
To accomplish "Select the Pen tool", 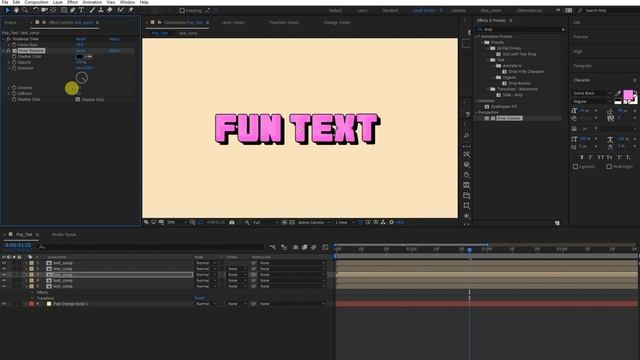I will [x=73, y=10].
